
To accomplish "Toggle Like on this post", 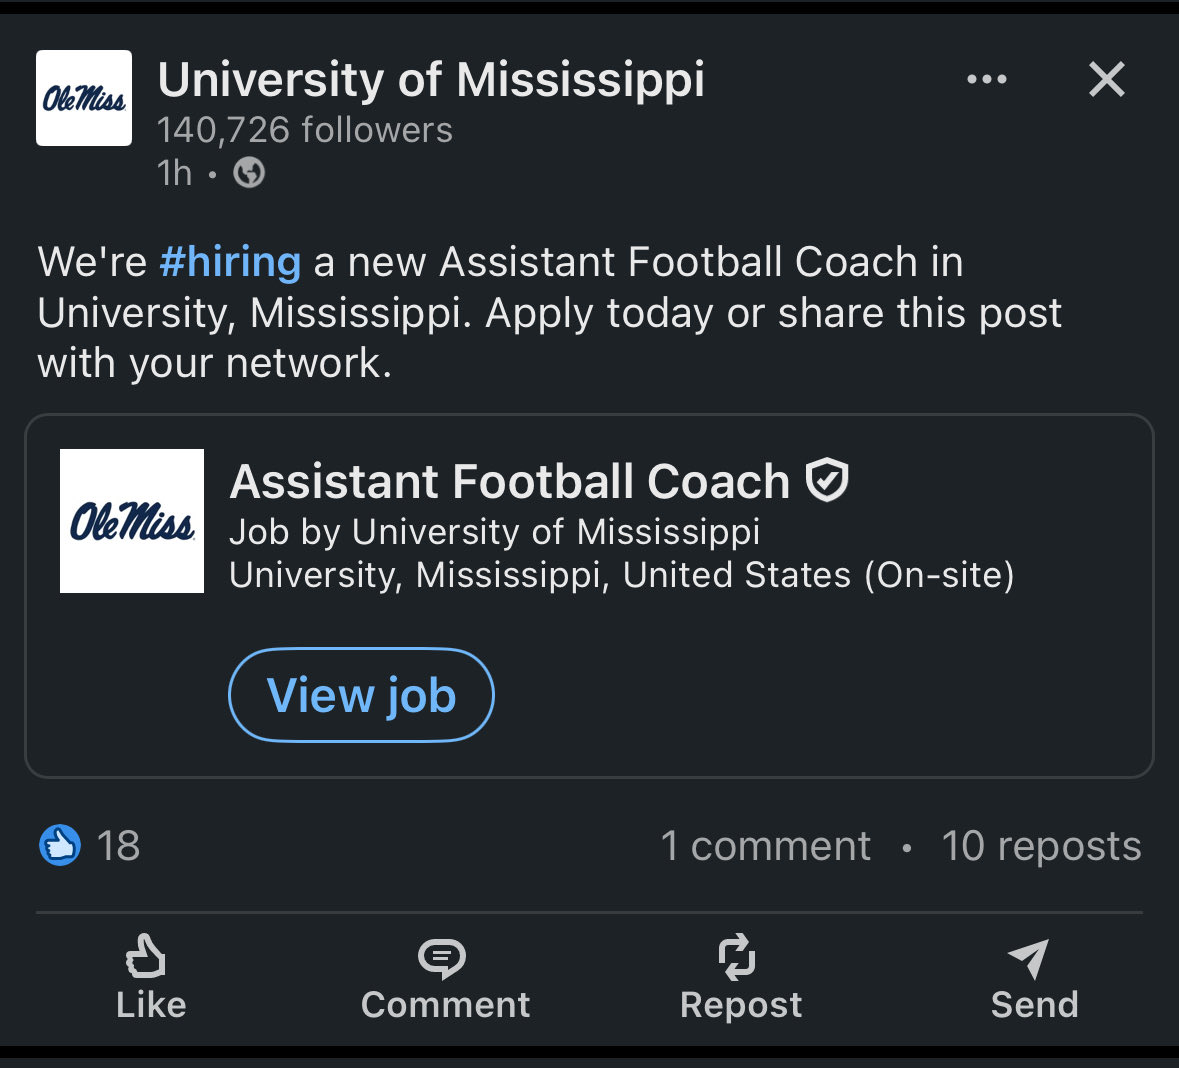I will point(150,977).
